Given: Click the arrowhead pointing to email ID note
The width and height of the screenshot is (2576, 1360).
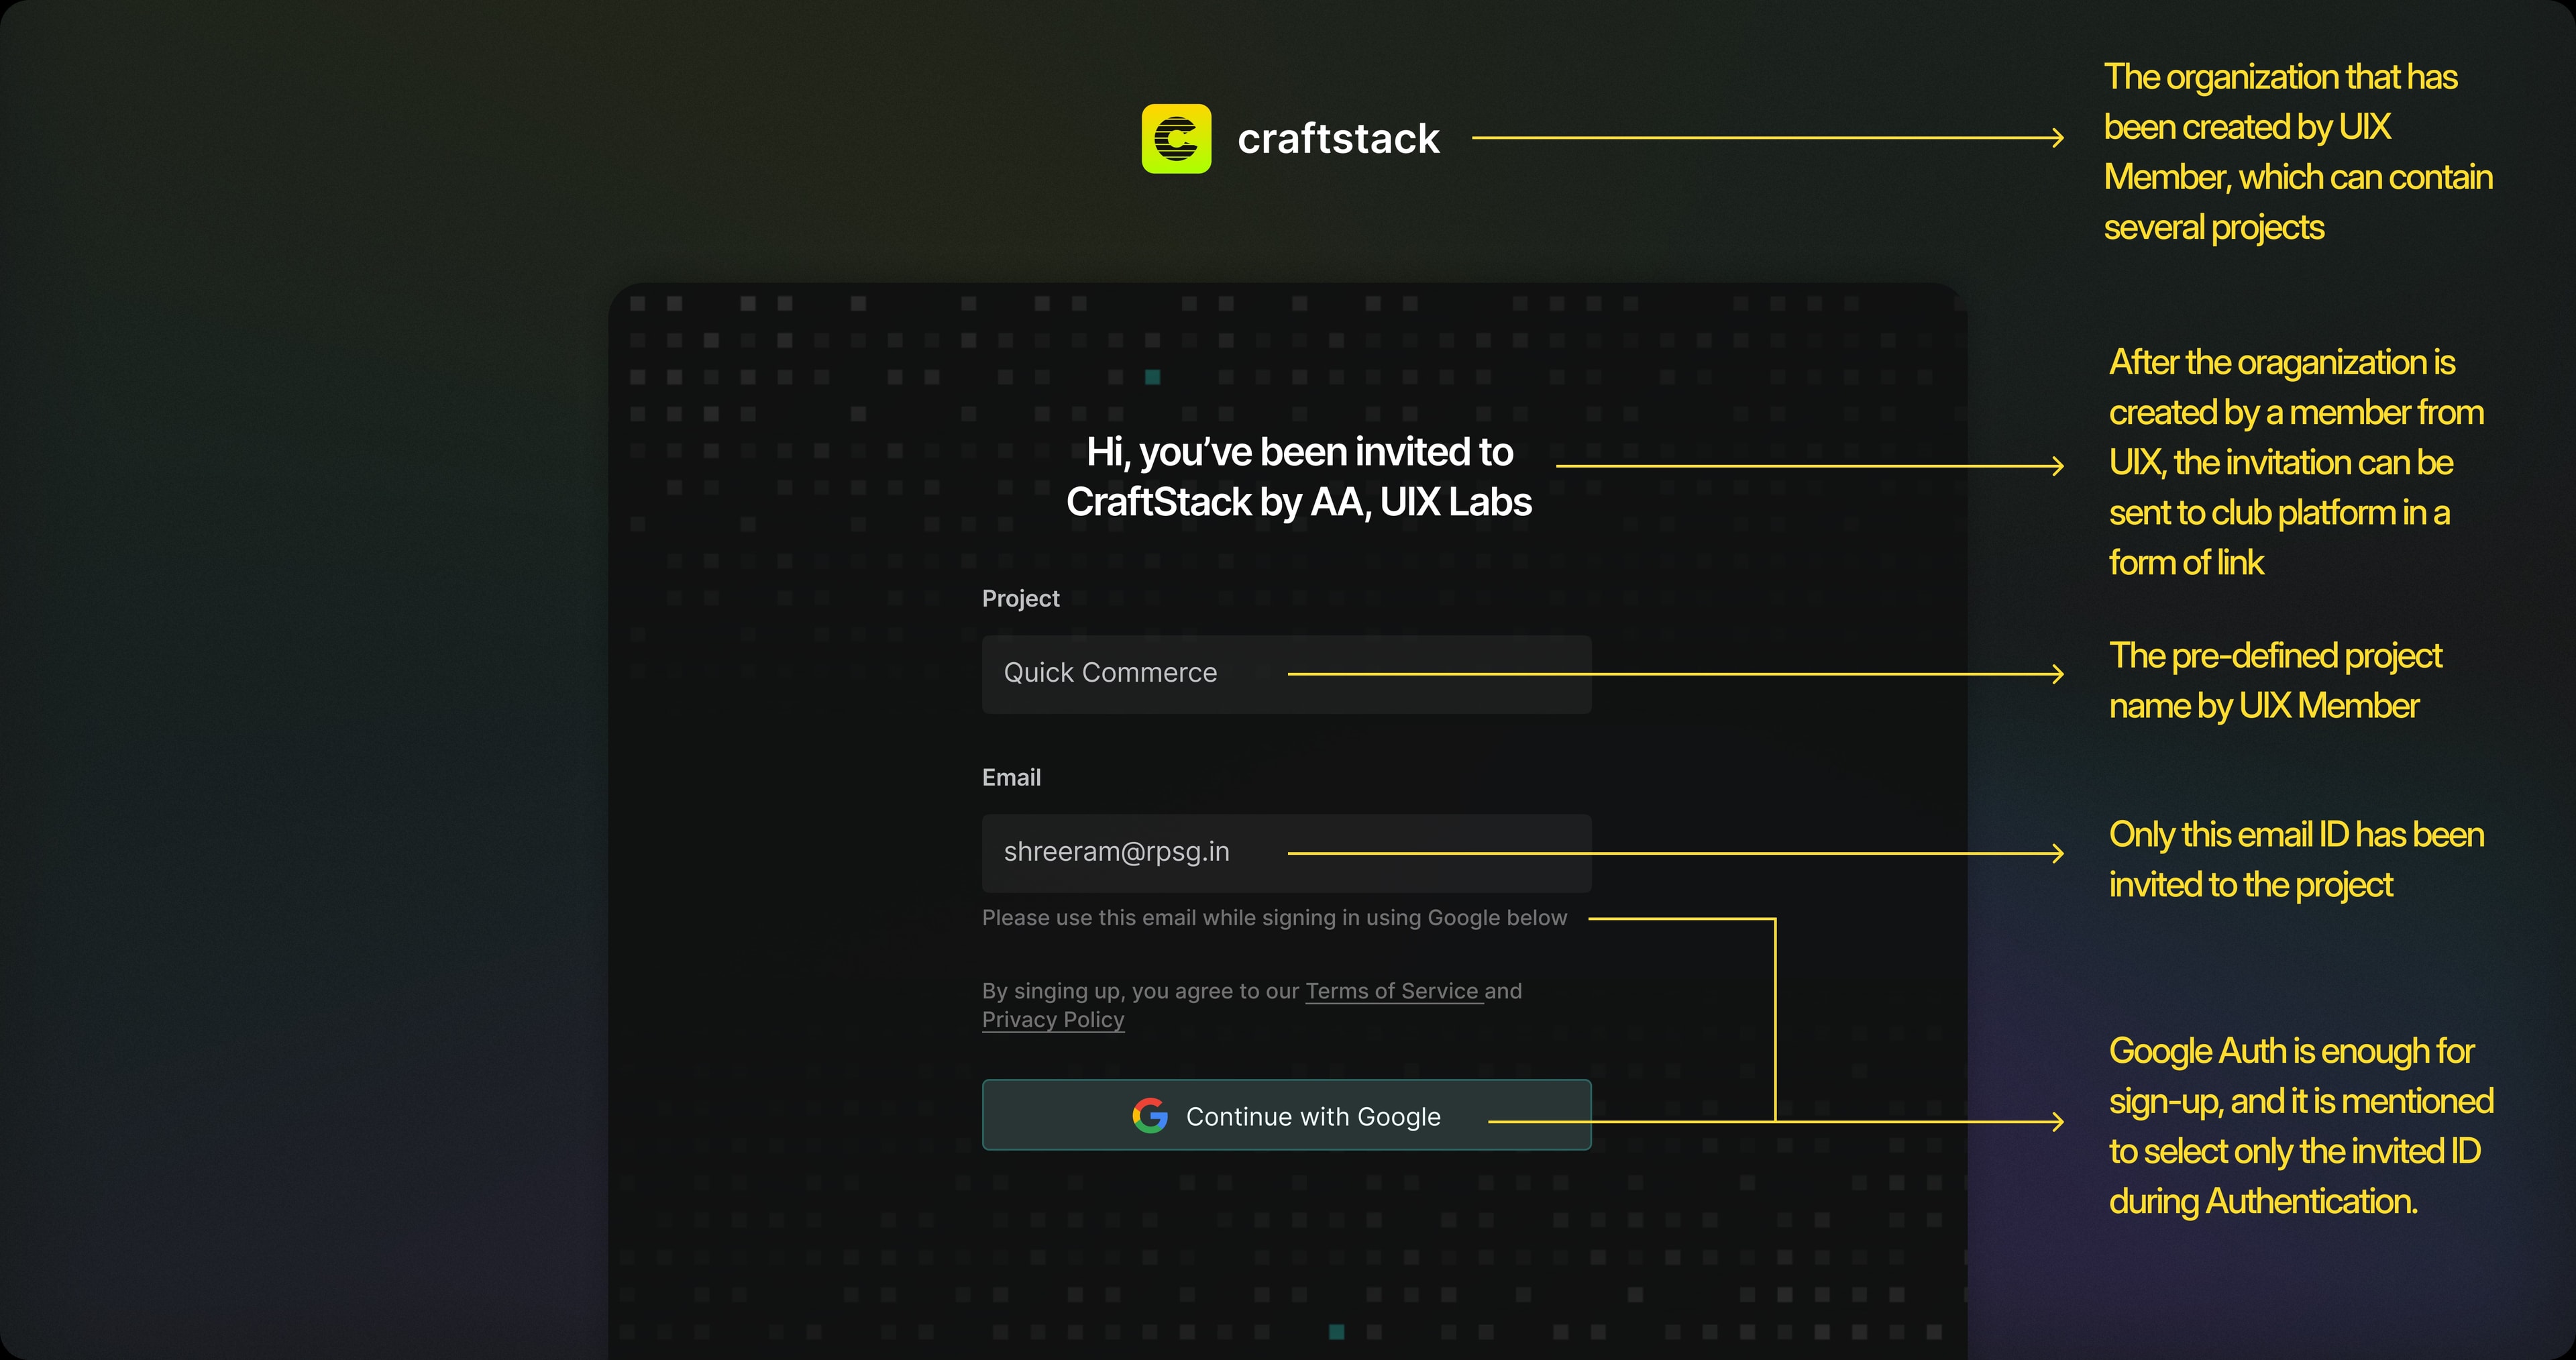Looking at the screenshot, I should [2057, 853].
